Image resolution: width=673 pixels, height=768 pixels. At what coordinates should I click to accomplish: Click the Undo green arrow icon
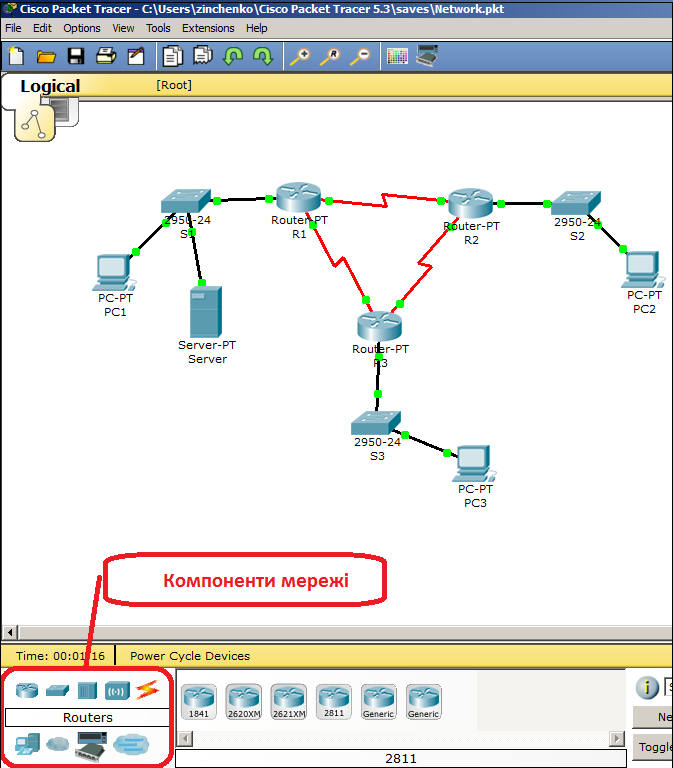tap(233, 56)
